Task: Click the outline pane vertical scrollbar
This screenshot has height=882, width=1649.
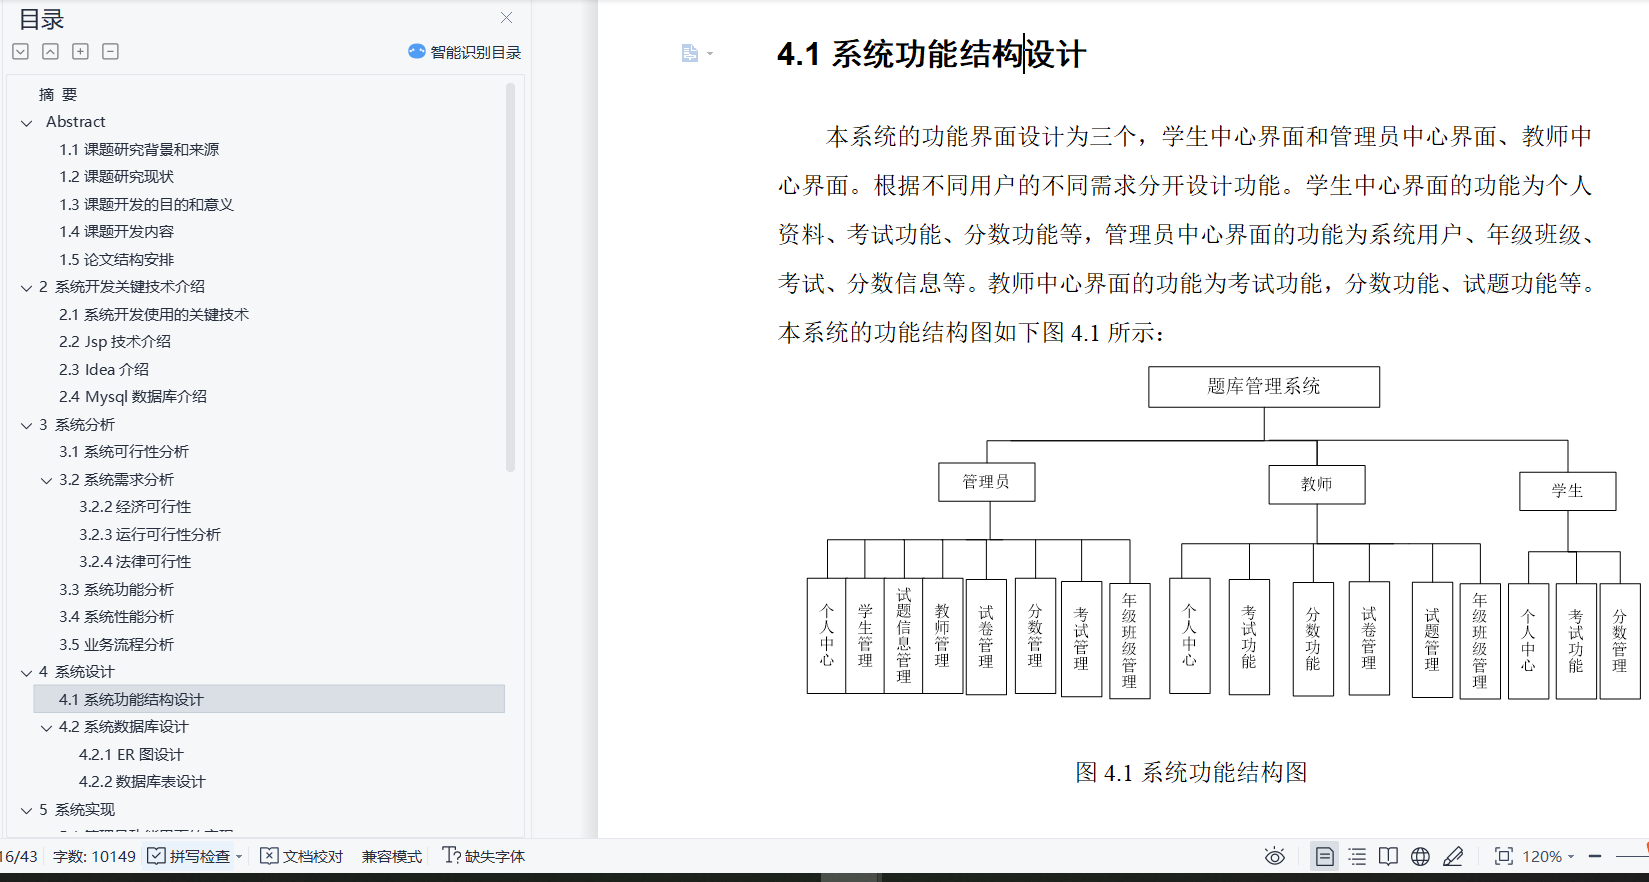Action: (510, 278)
